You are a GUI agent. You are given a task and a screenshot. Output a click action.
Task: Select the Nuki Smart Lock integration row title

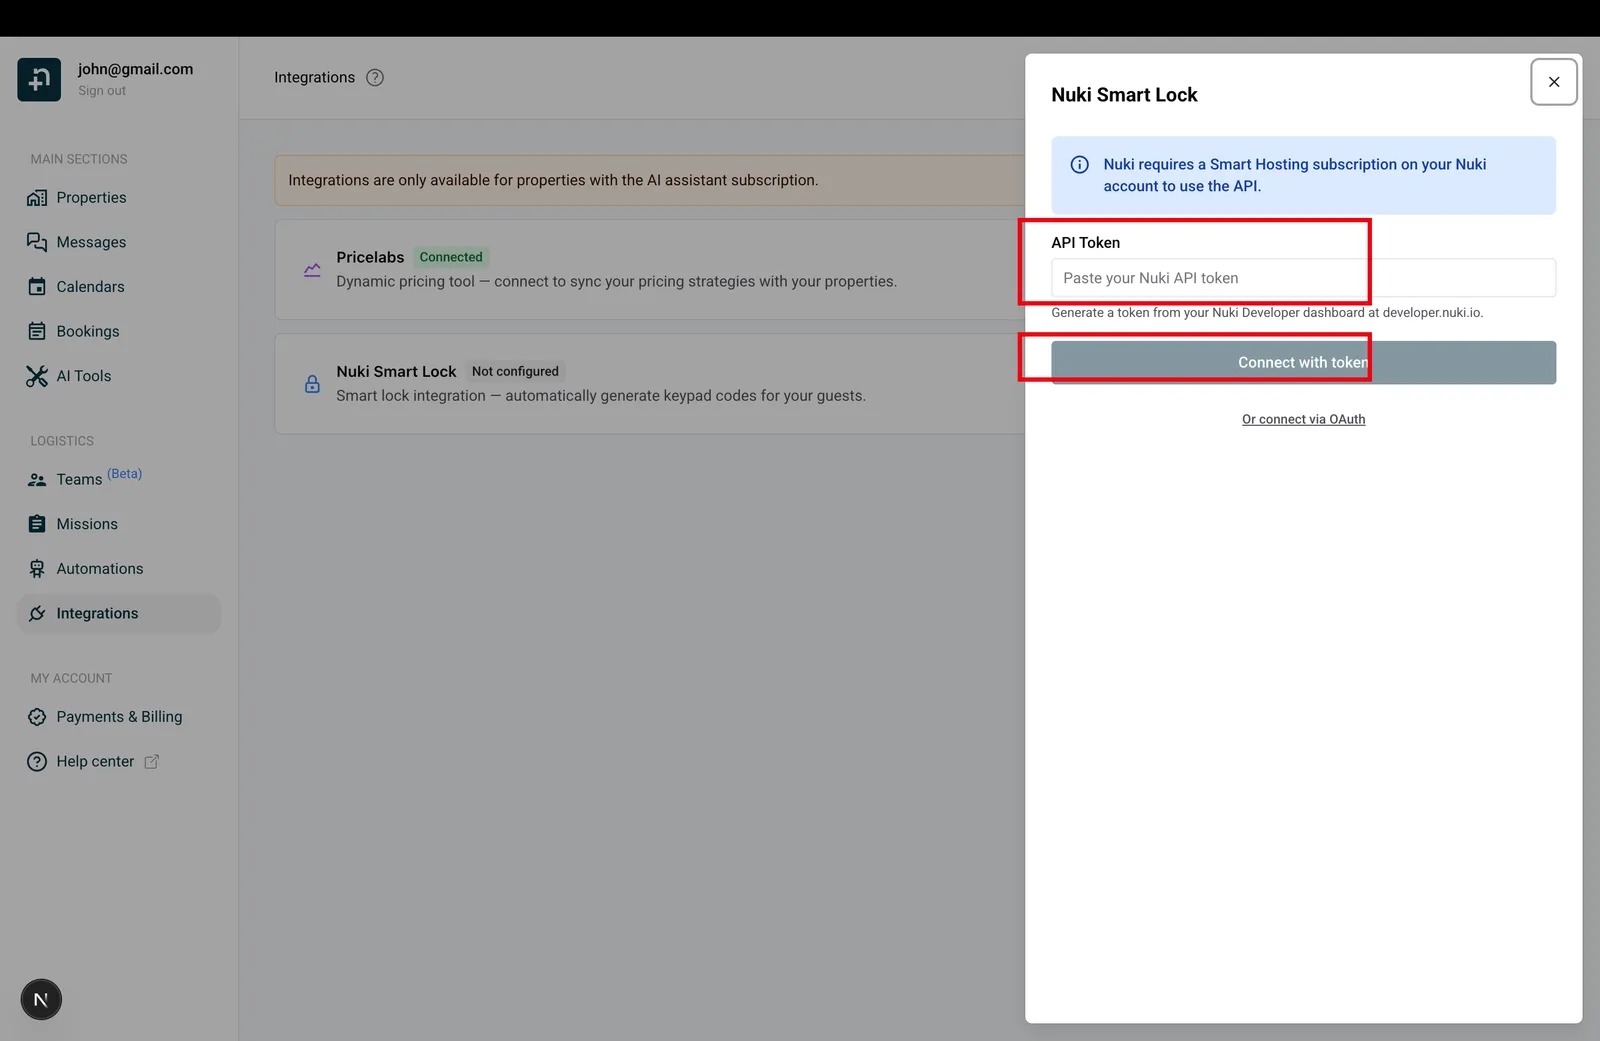396,372
